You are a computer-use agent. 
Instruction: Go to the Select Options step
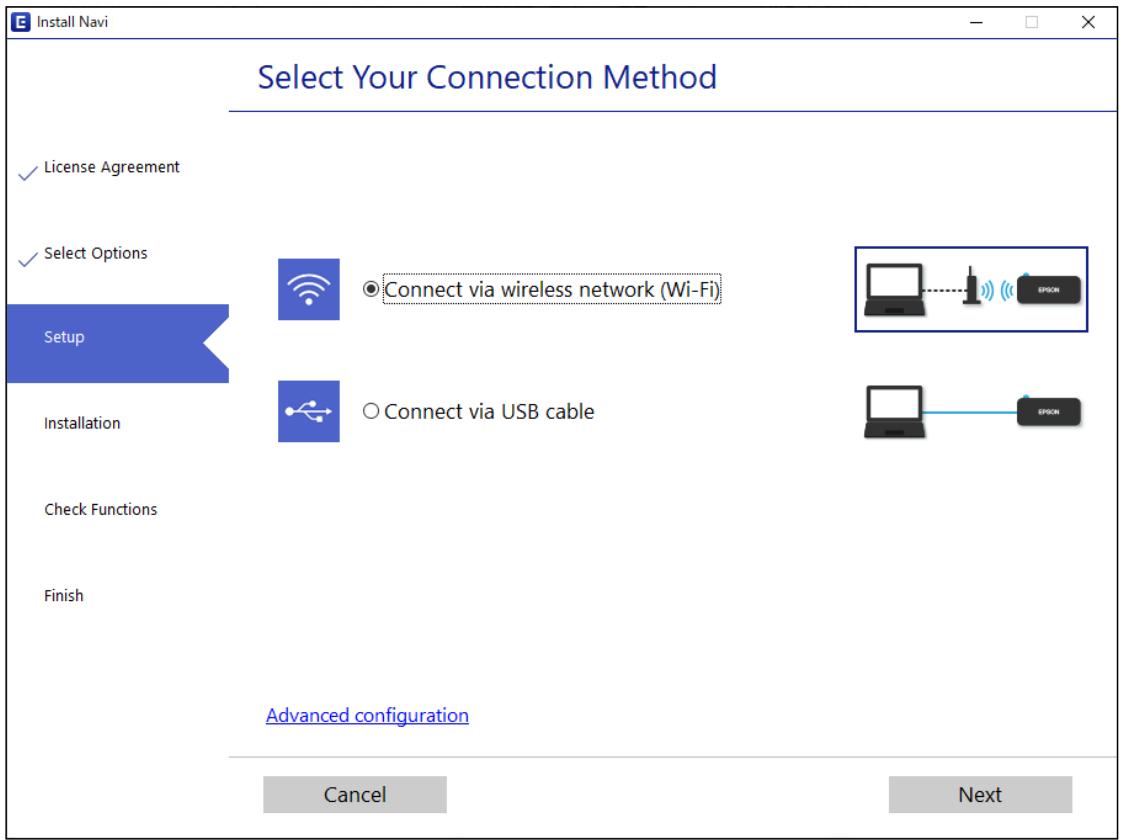pos(95,253)
